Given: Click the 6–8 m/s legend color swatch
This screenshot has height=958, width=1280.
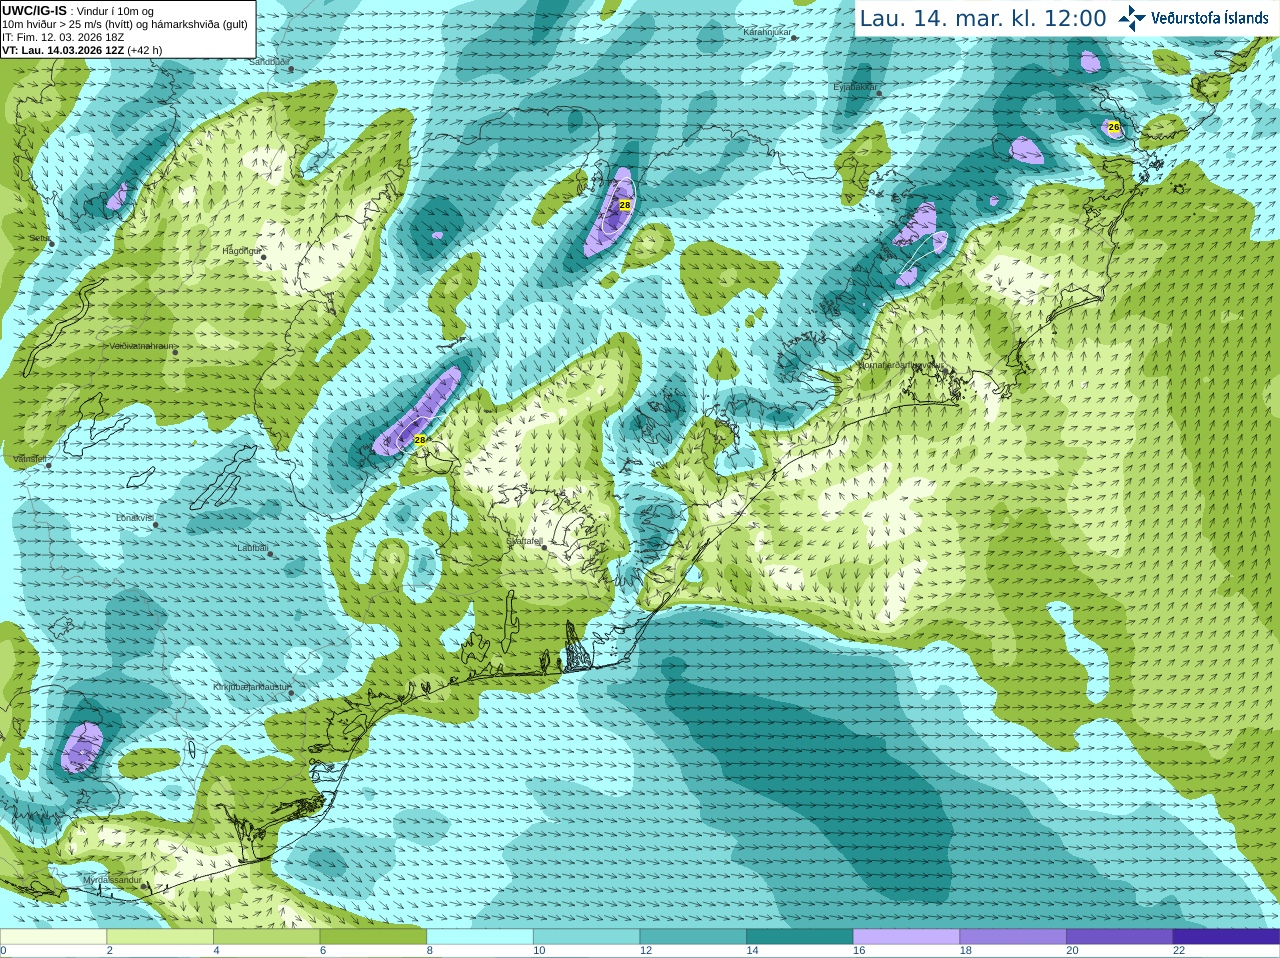Looking at the screenshot, I should coord(374,936).
